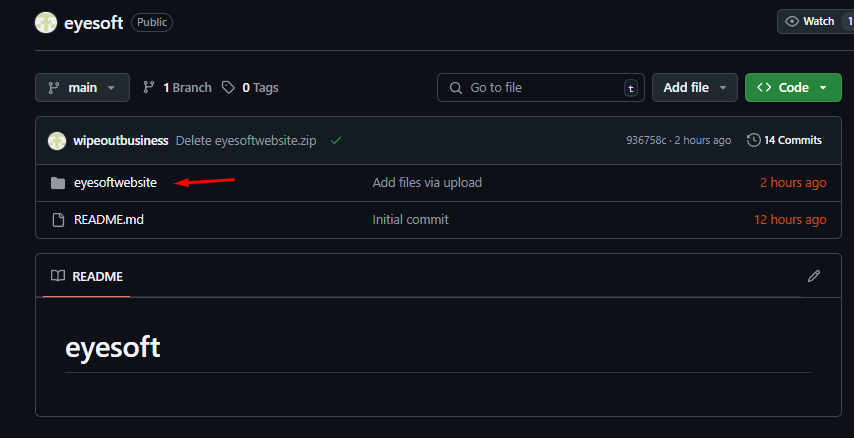The width and height of the screenshot is (854, 438).
Task: Click the Public visibility badge
Action: (x=152, y=22)
